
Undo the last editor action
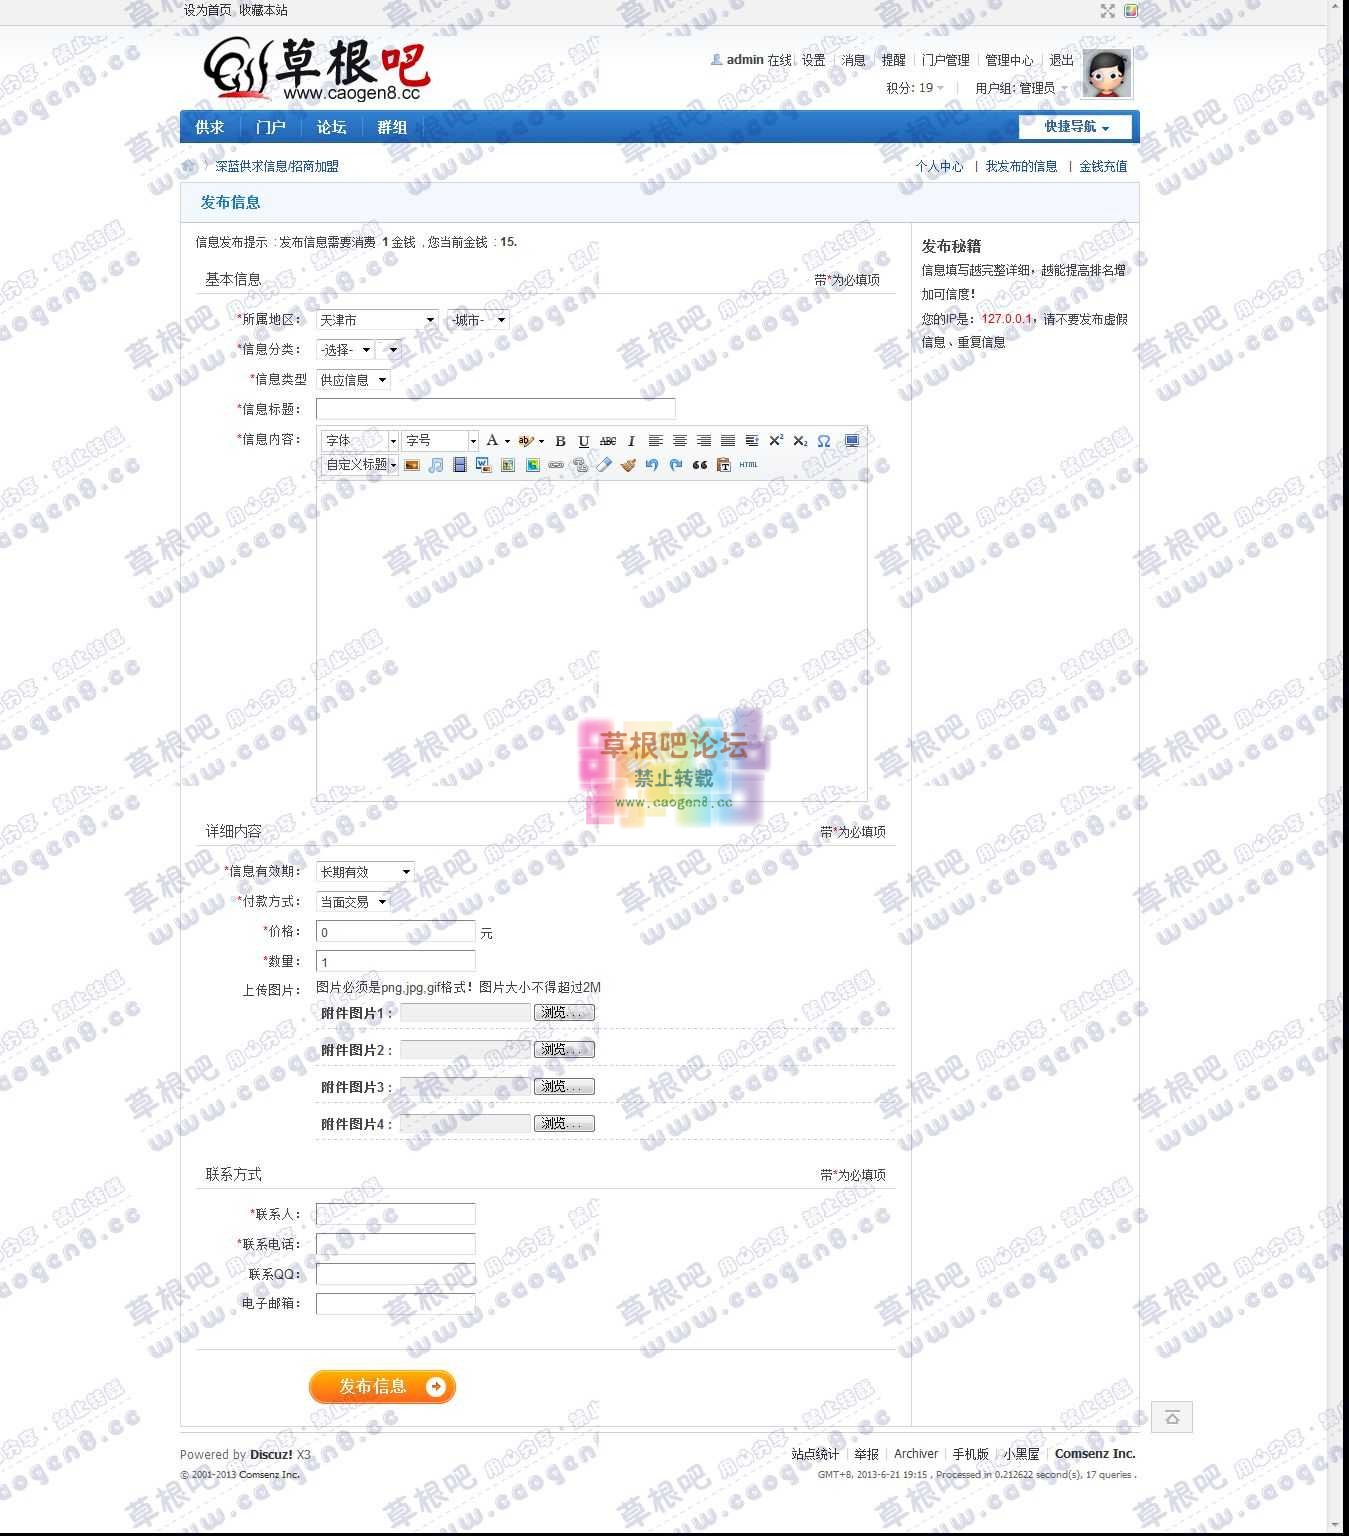coord(652,464)
